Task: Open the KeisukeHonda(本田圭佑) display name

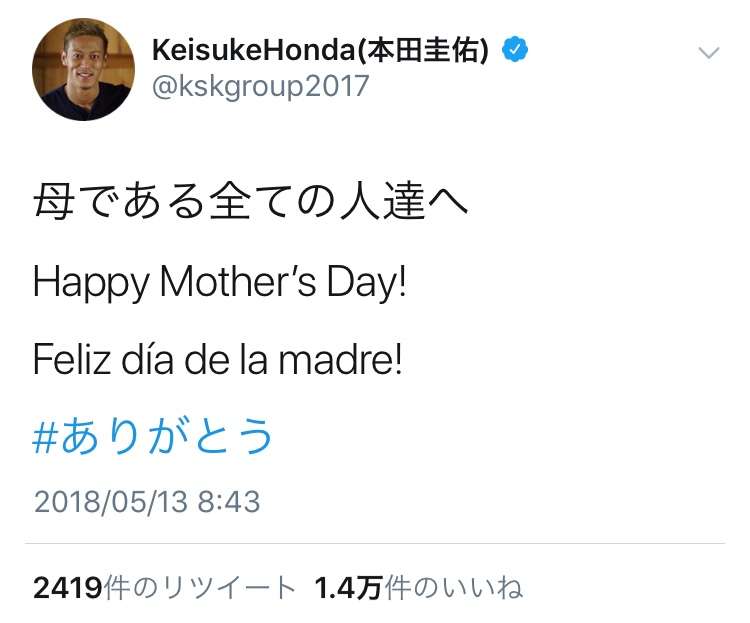Action: click(x=320, y=50)
